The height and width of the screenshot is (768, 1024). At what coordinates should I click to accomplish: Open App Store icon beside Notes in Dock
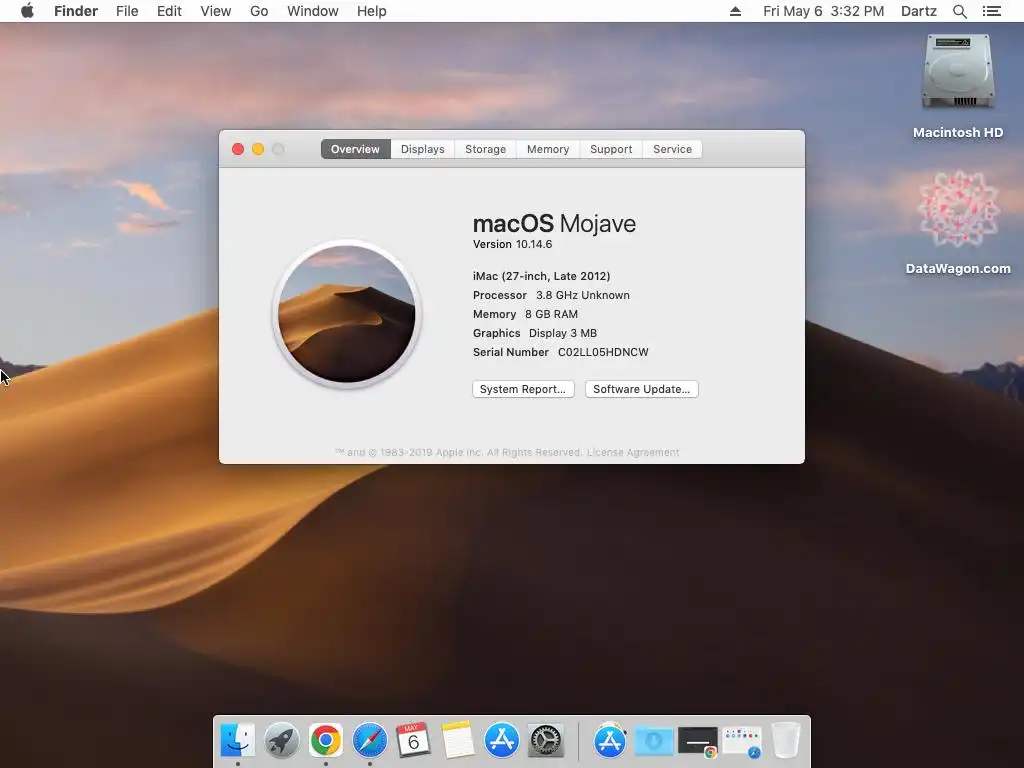tap(502, 740)
